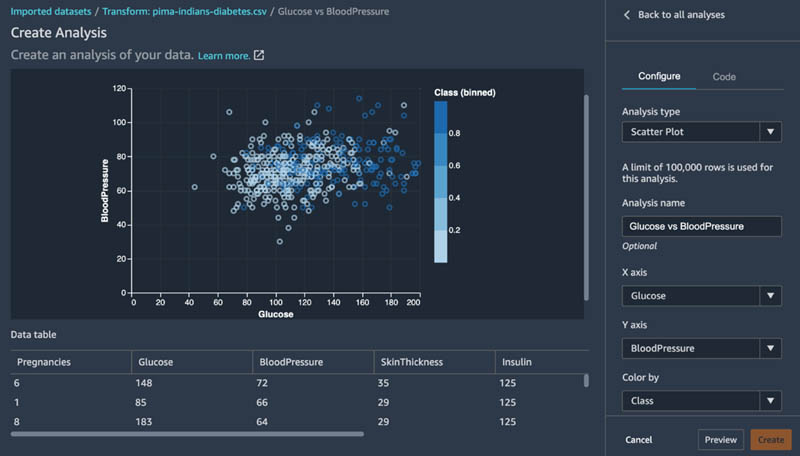Click the data table horizontal scrollbar
This screenshot has height=456, width=800.
187,434
